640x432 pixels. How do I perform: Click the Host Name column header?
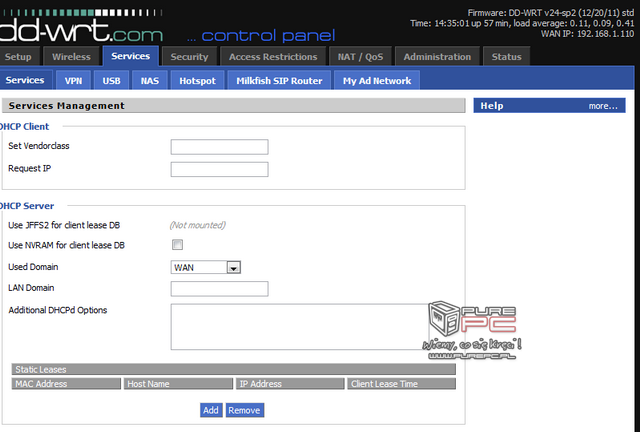coord(178,384)
